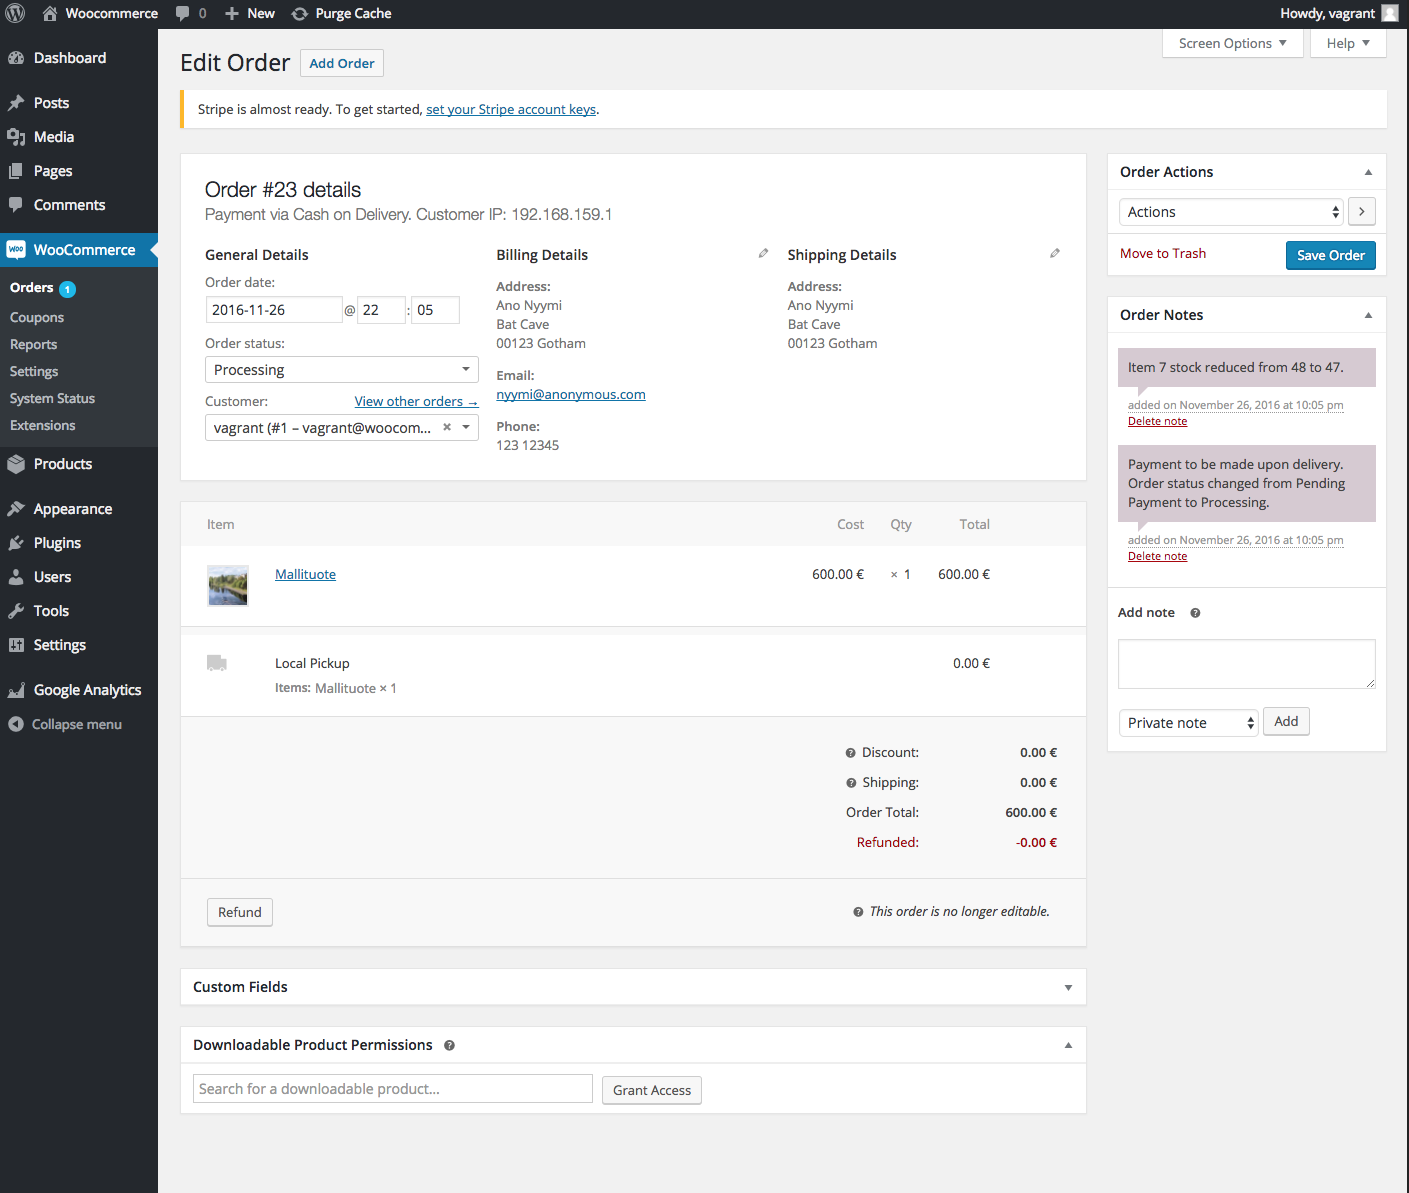Delete the stock reduced note
The width and height of the screenshot is (1409, 1193).
point(1158,421)
